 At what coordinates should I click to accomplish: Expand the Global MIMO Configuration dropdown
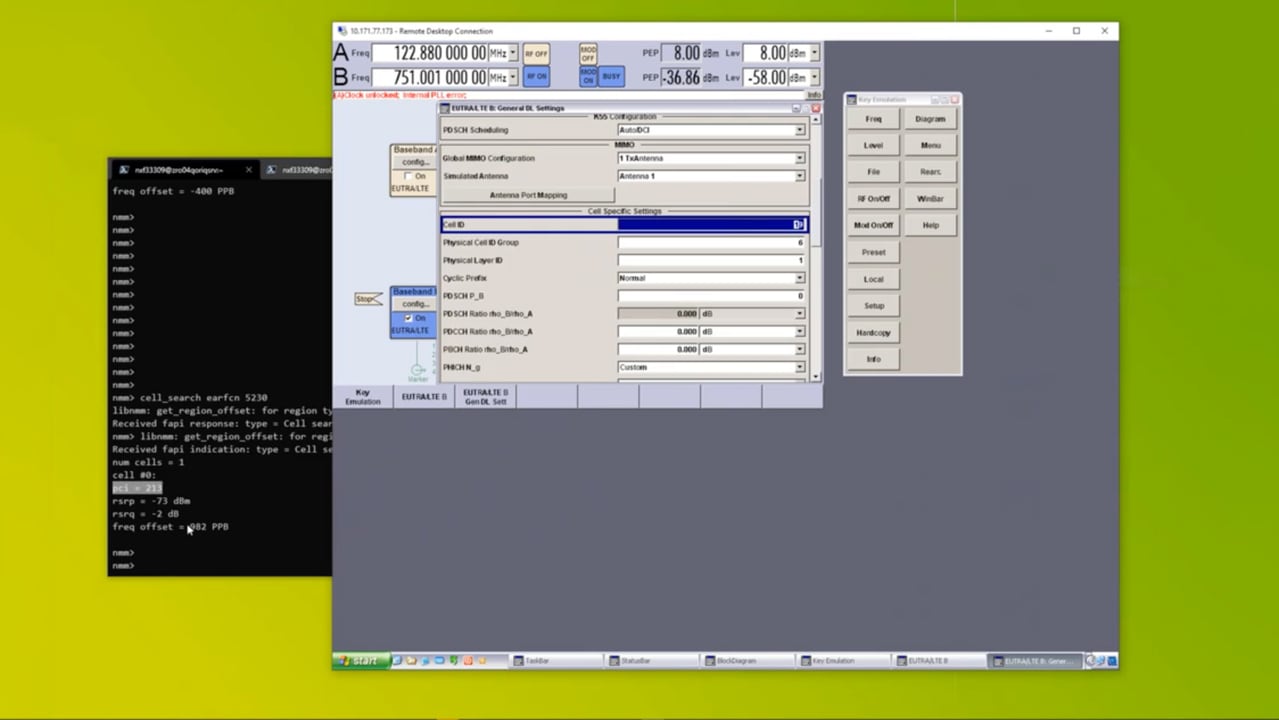pos(799,158)
